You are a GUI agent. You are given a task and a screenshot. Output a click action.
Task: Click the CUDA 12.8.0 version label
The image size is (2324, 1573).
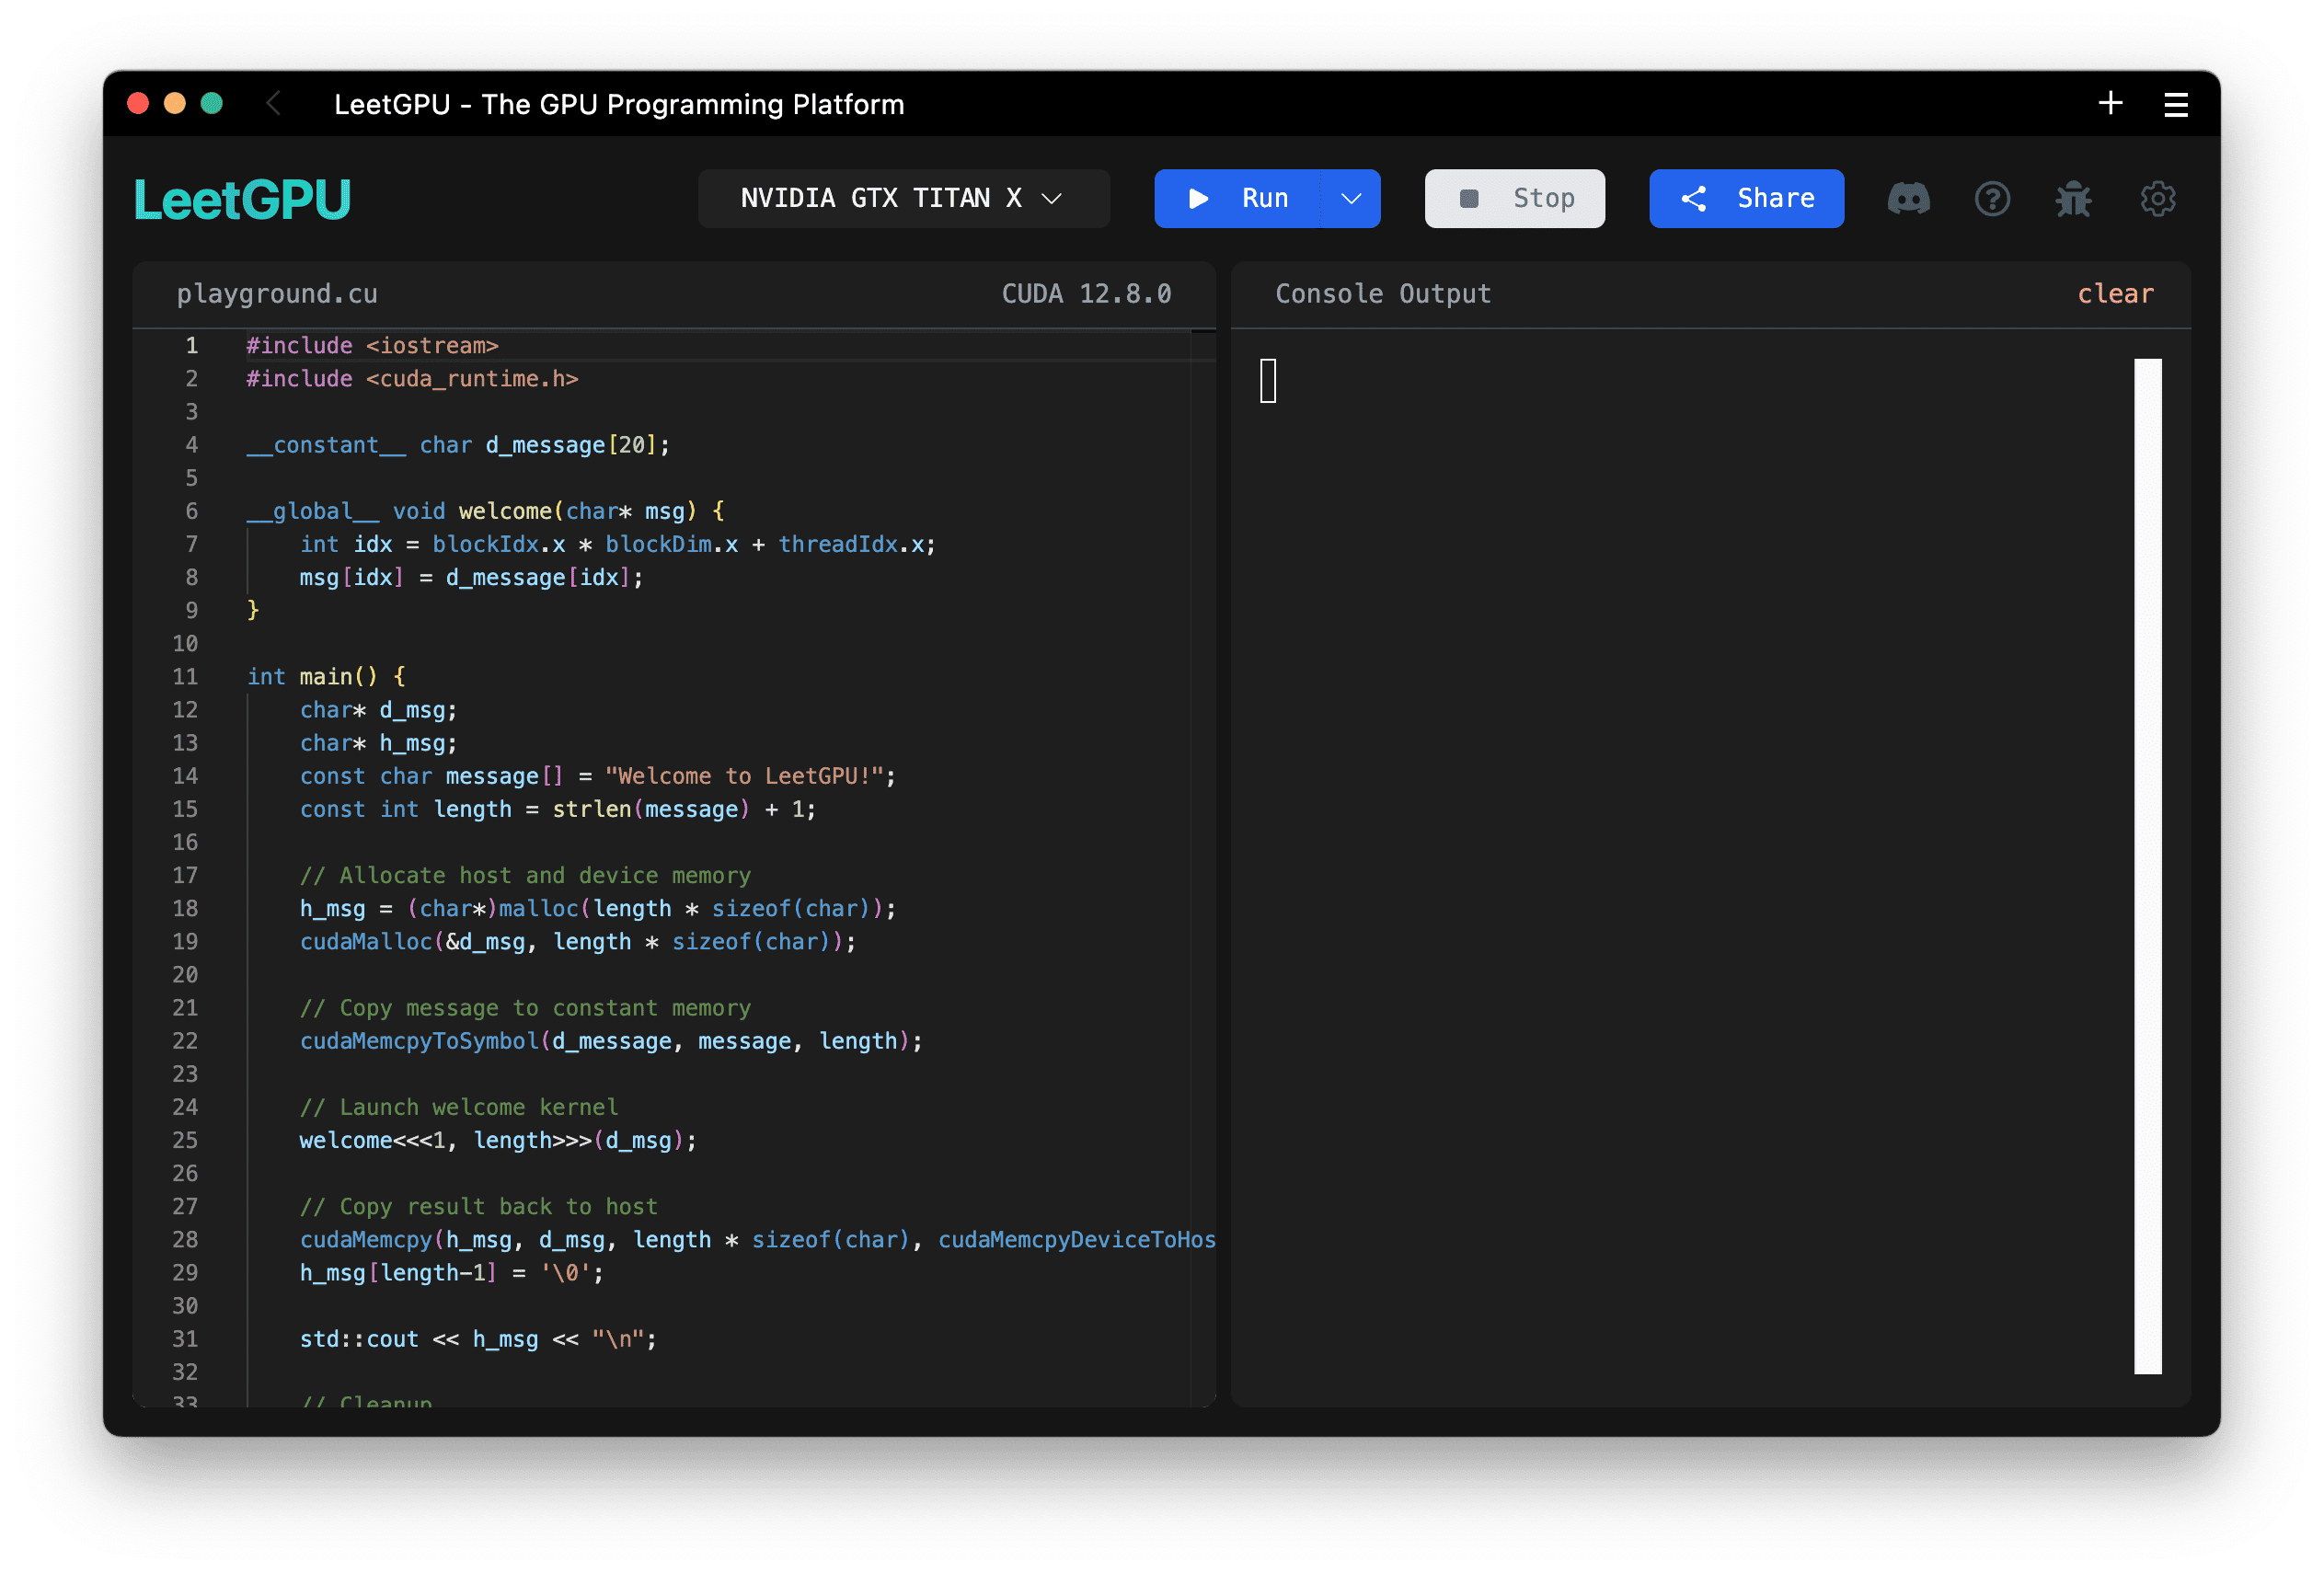[1086, 293]
